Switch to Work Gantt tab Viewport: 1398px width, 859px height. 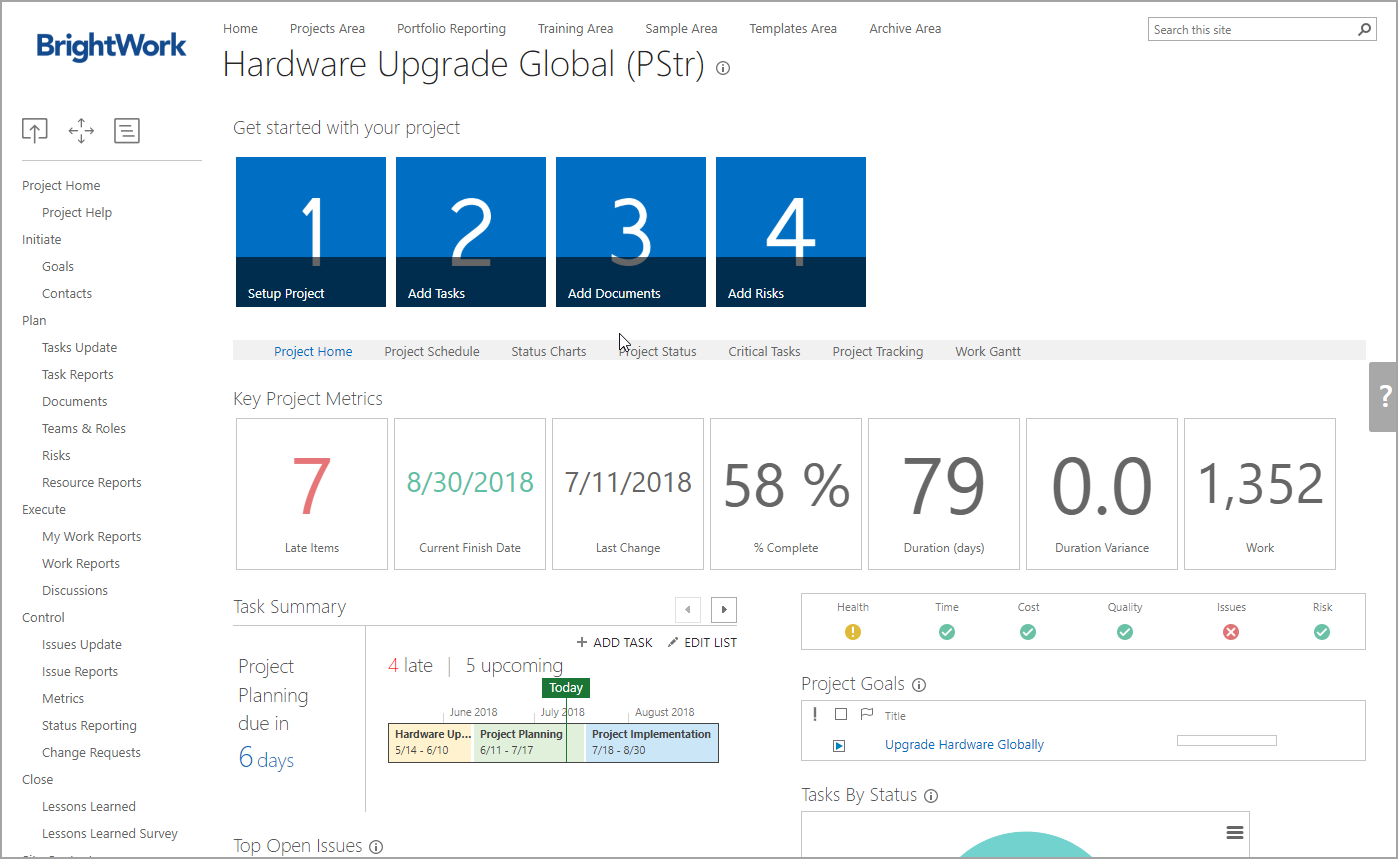988,351
